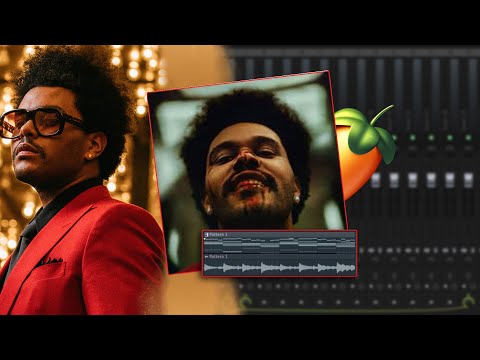Viewport: 480px width, 360px height.
Task: Select the Pattern 1 audio waveform clip
Action: (279, 265)
